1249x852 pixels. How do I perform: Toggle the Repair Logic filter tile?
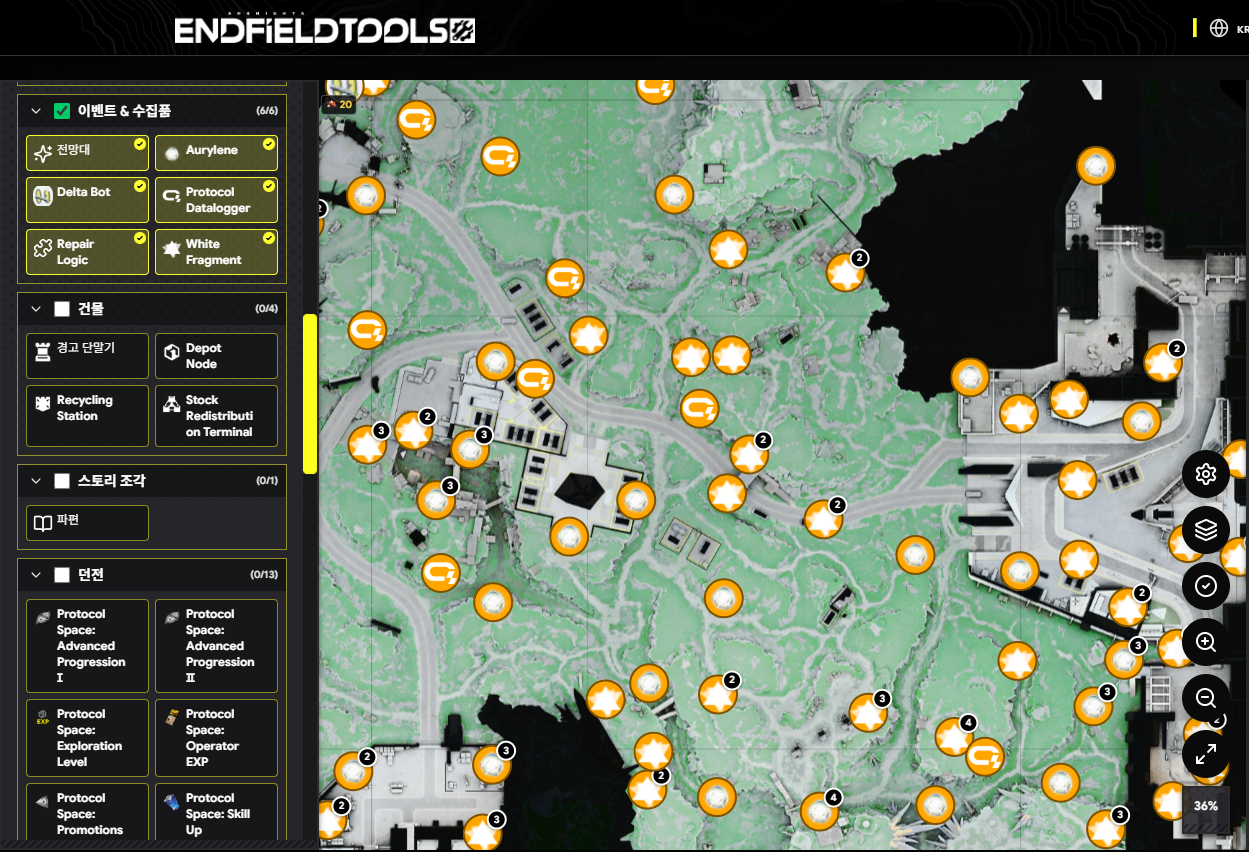coord(87,252)
